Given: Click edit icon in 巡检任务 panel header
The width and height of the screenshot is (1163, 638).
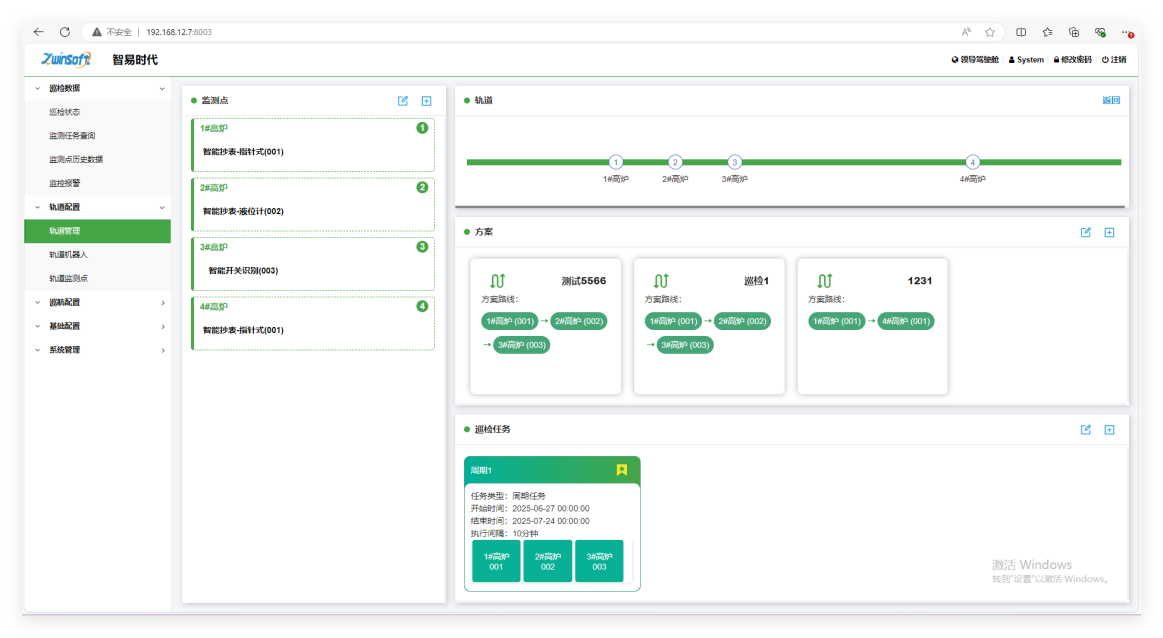Looking at the screenshot, I should [1086, 430].
